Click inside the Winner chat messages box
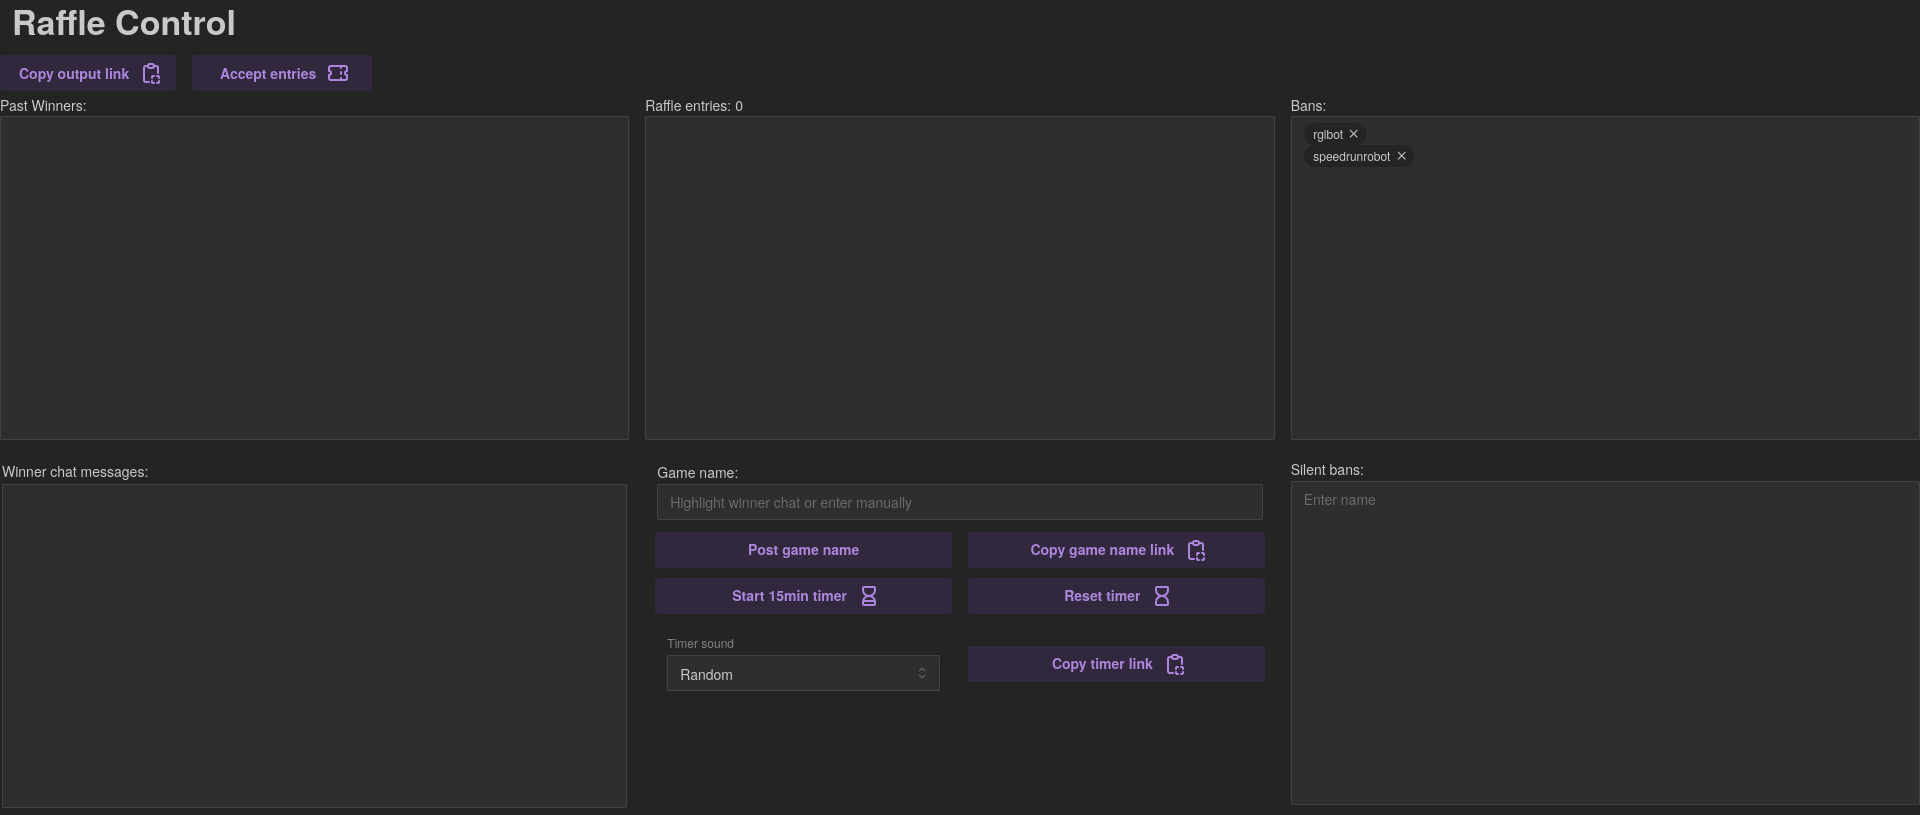The image size is (1920, 815). coord(314,646)
